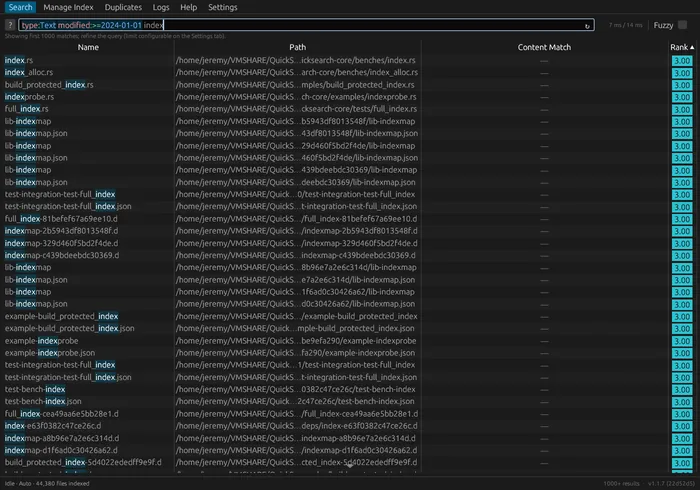Click path ending benches/index_alloc.rs

click(x=297, y=72)
